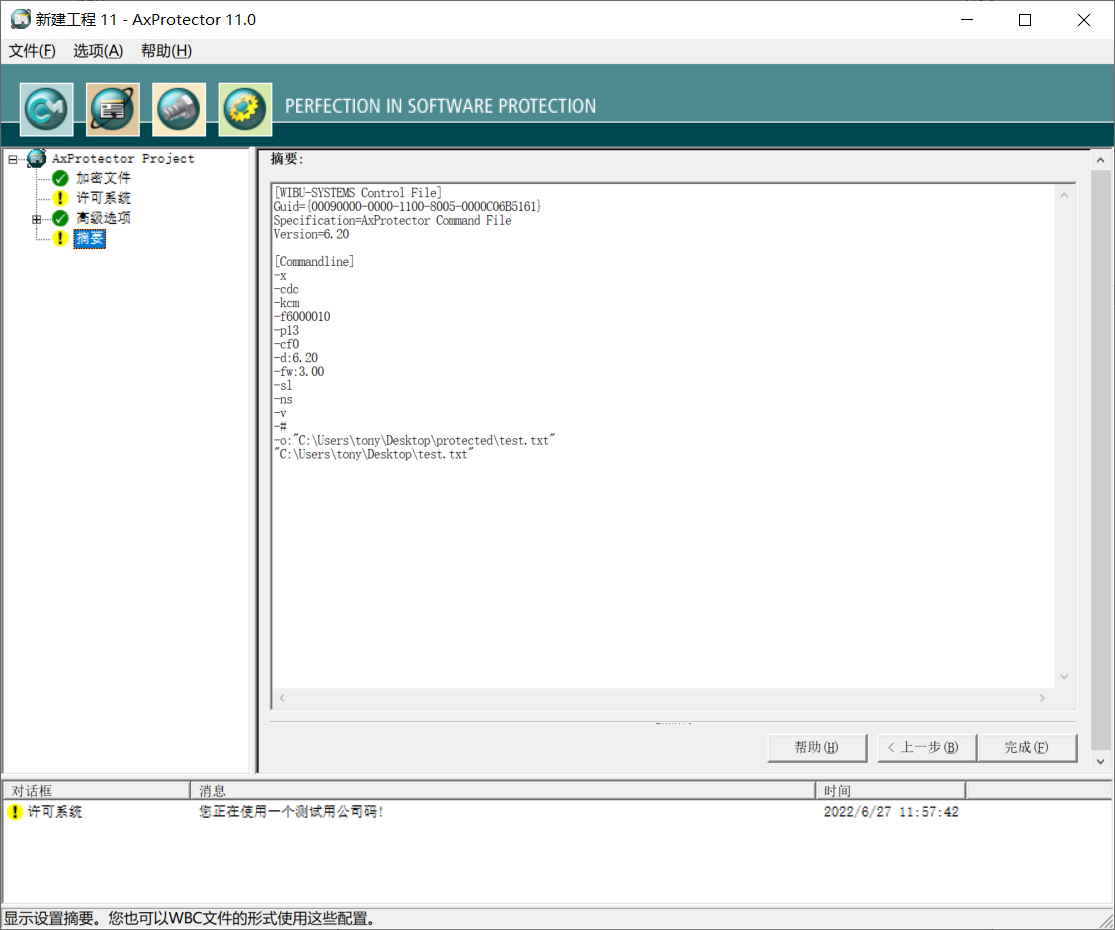Click message 您正在使用一个测试用公司码!
Viewport: 1115px width, 930px height.
[x=292, y=812]
